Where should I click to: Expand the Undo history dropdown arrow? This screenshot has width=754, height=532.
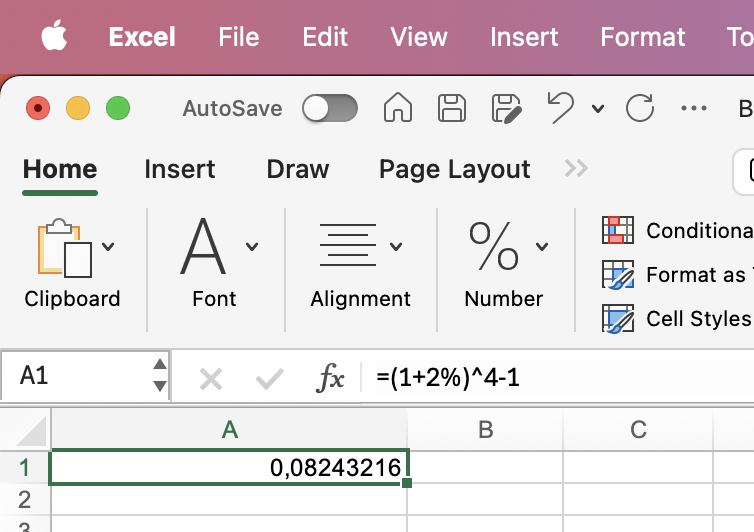click(598, 109)
